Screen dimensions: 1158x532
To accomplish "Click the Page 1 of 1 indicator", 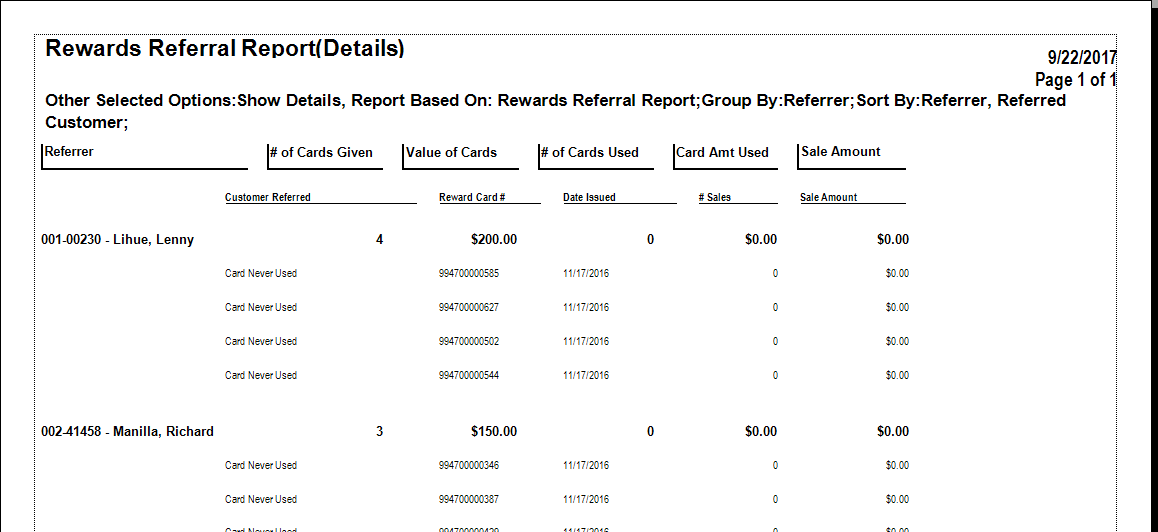I will click(x=1075, y=80).
